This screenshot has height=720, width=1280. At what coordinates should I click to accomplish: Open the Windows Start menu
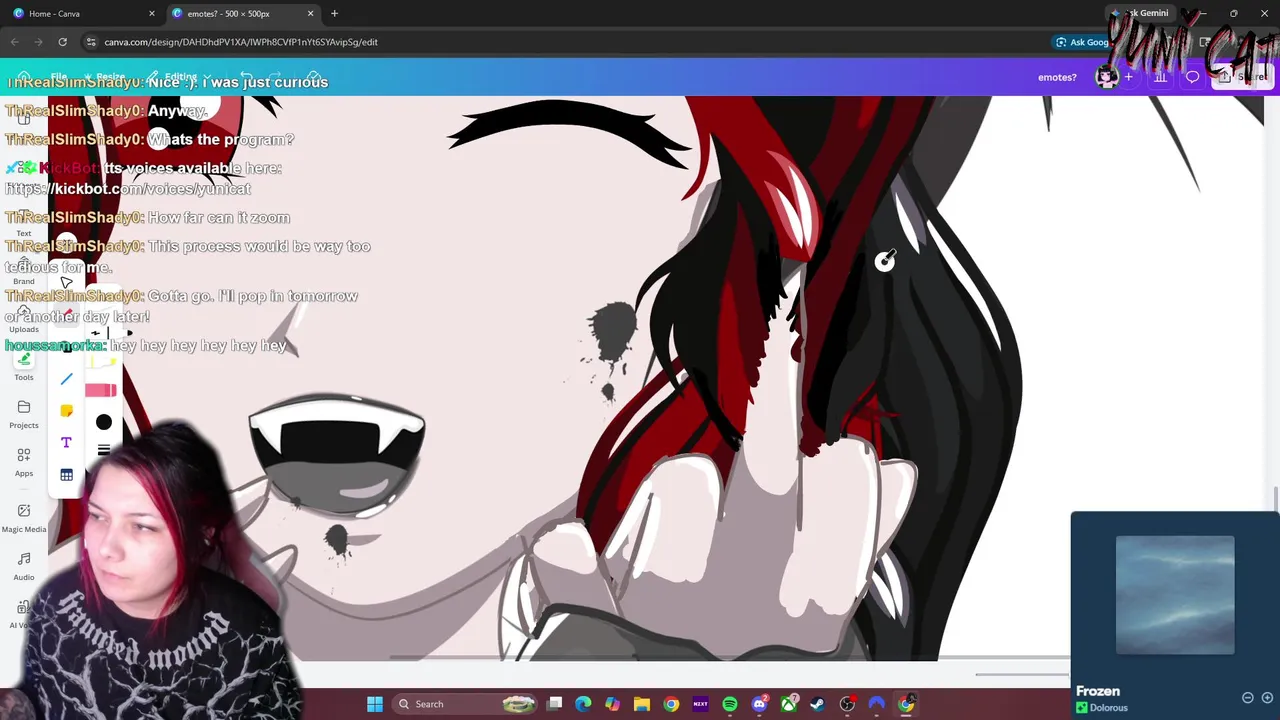[375, 704]
